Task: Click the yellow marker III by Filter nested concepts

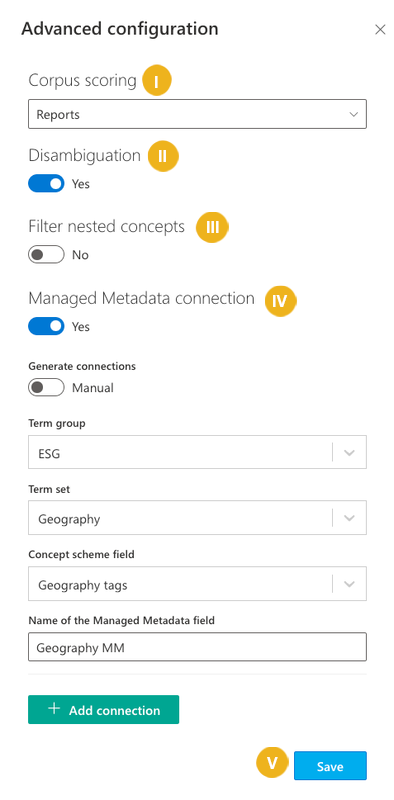Action: pyautogui.click(x=212, y=227)
